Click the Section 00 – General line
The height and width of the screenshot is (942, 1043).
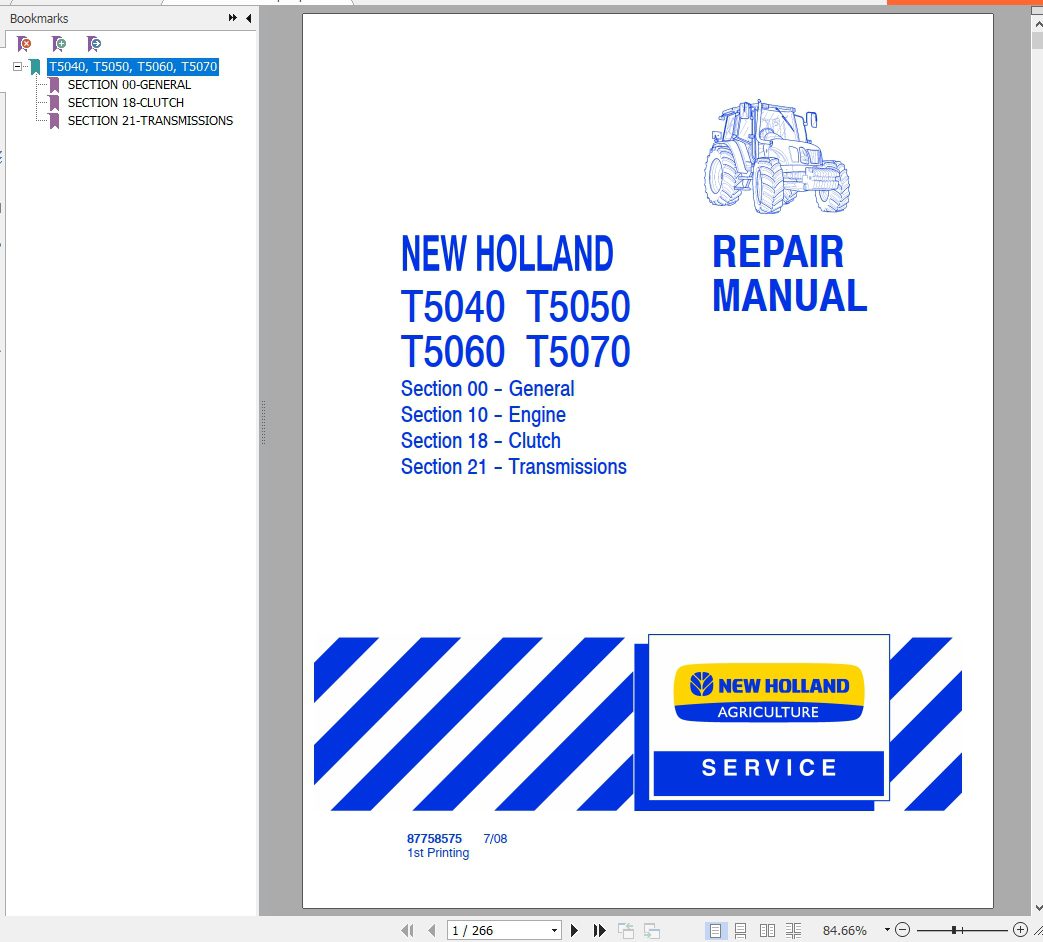coord(488,389)
